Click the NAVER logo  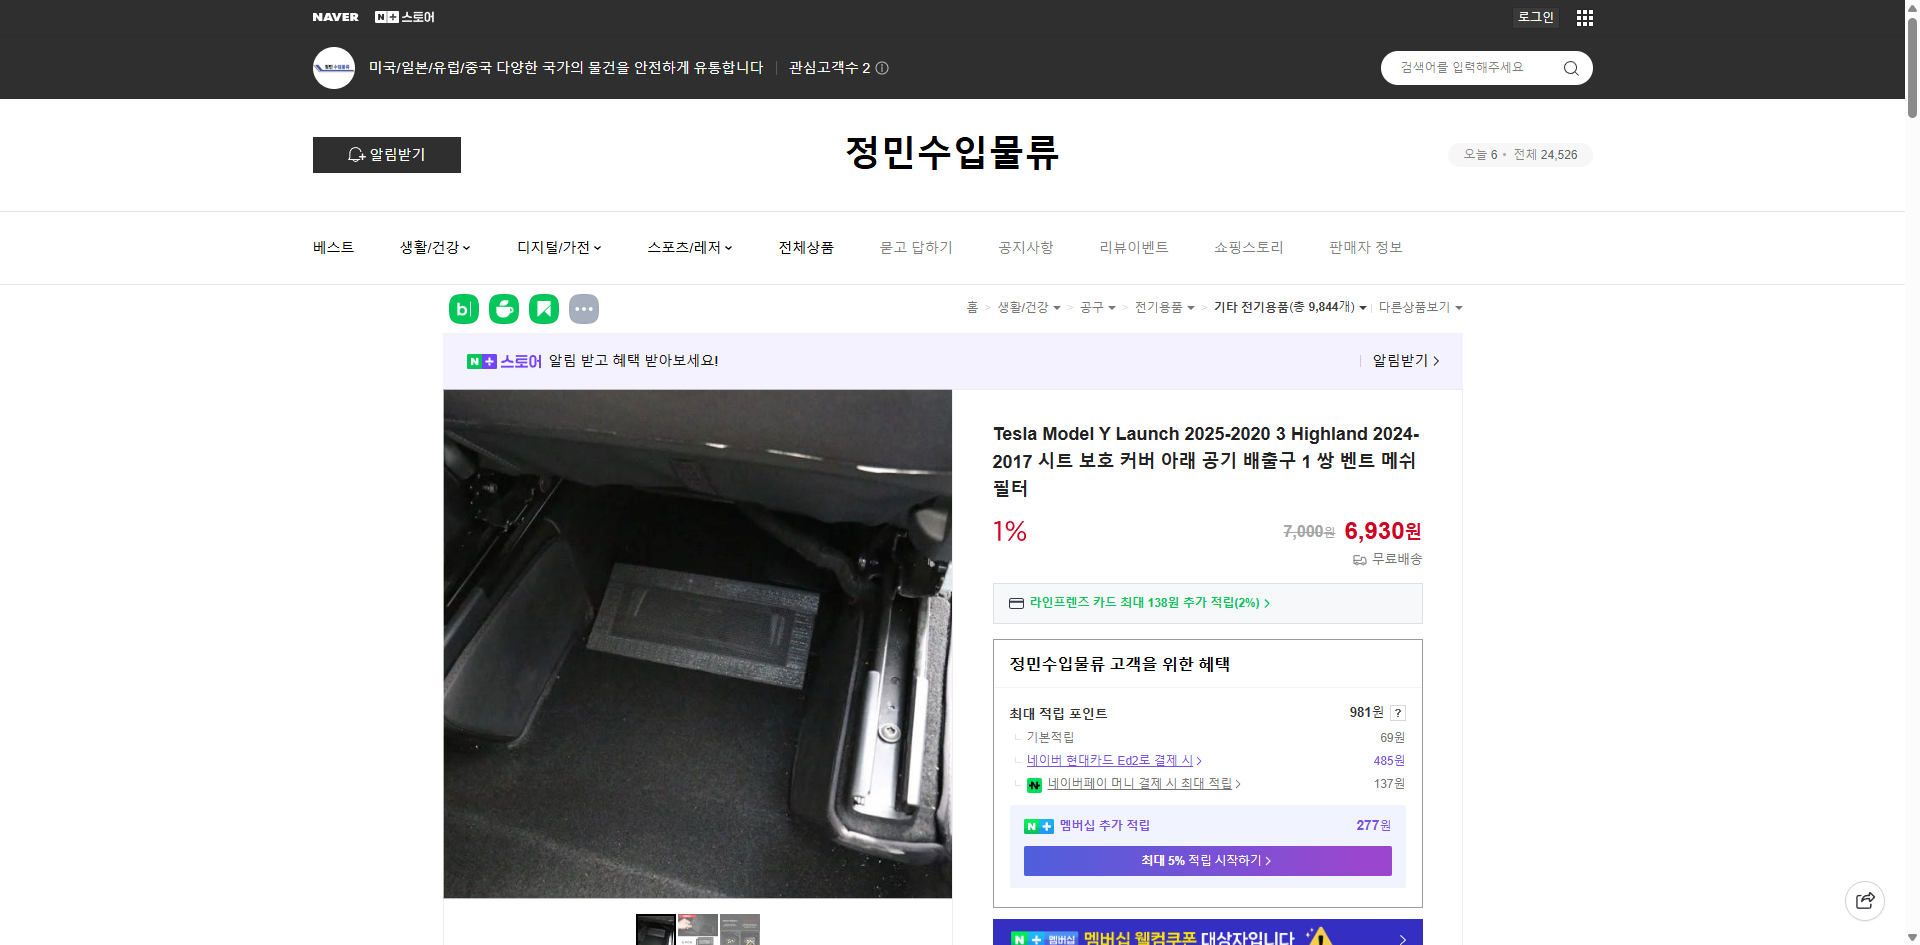(336, 17)
